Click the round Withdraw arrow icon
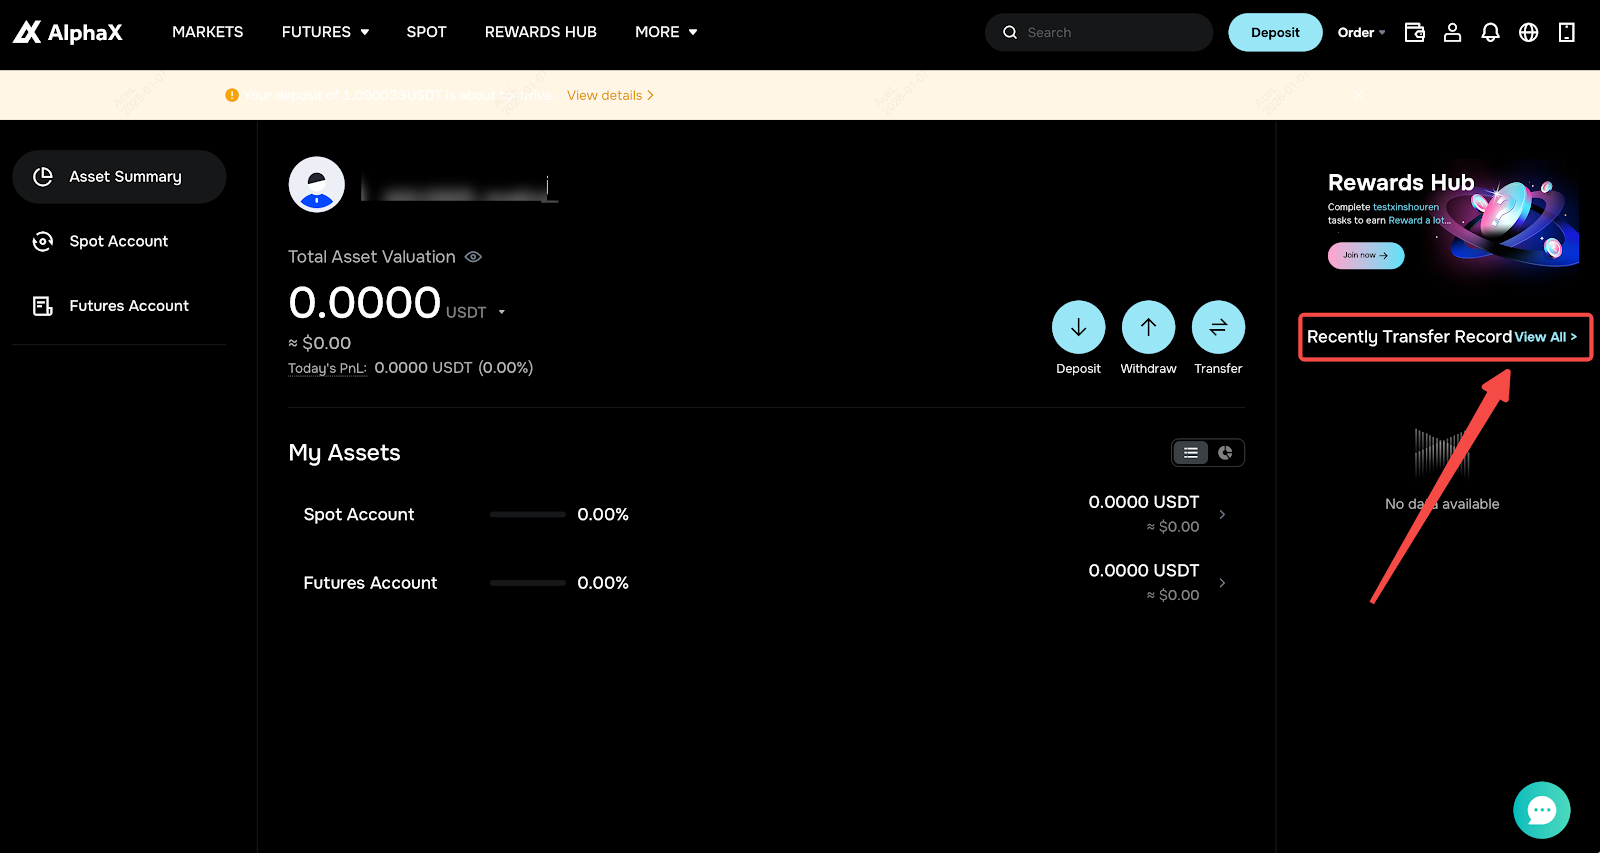The width and height of the screenshot is (1600, 853). [x=1148, y=327]
